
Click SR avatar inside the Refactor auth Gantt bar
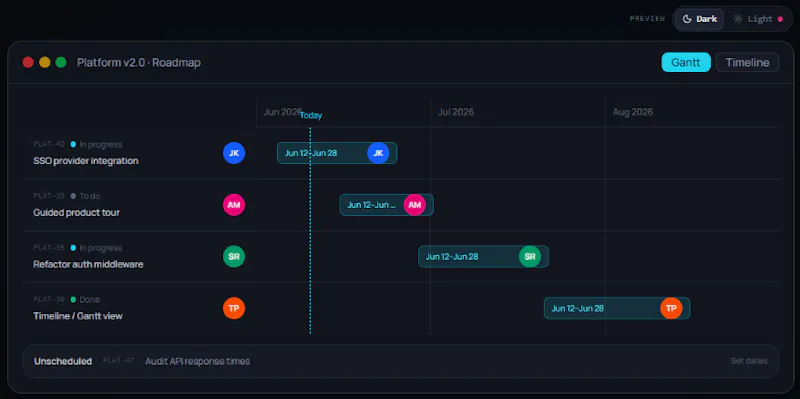click(x=530, y=257)
